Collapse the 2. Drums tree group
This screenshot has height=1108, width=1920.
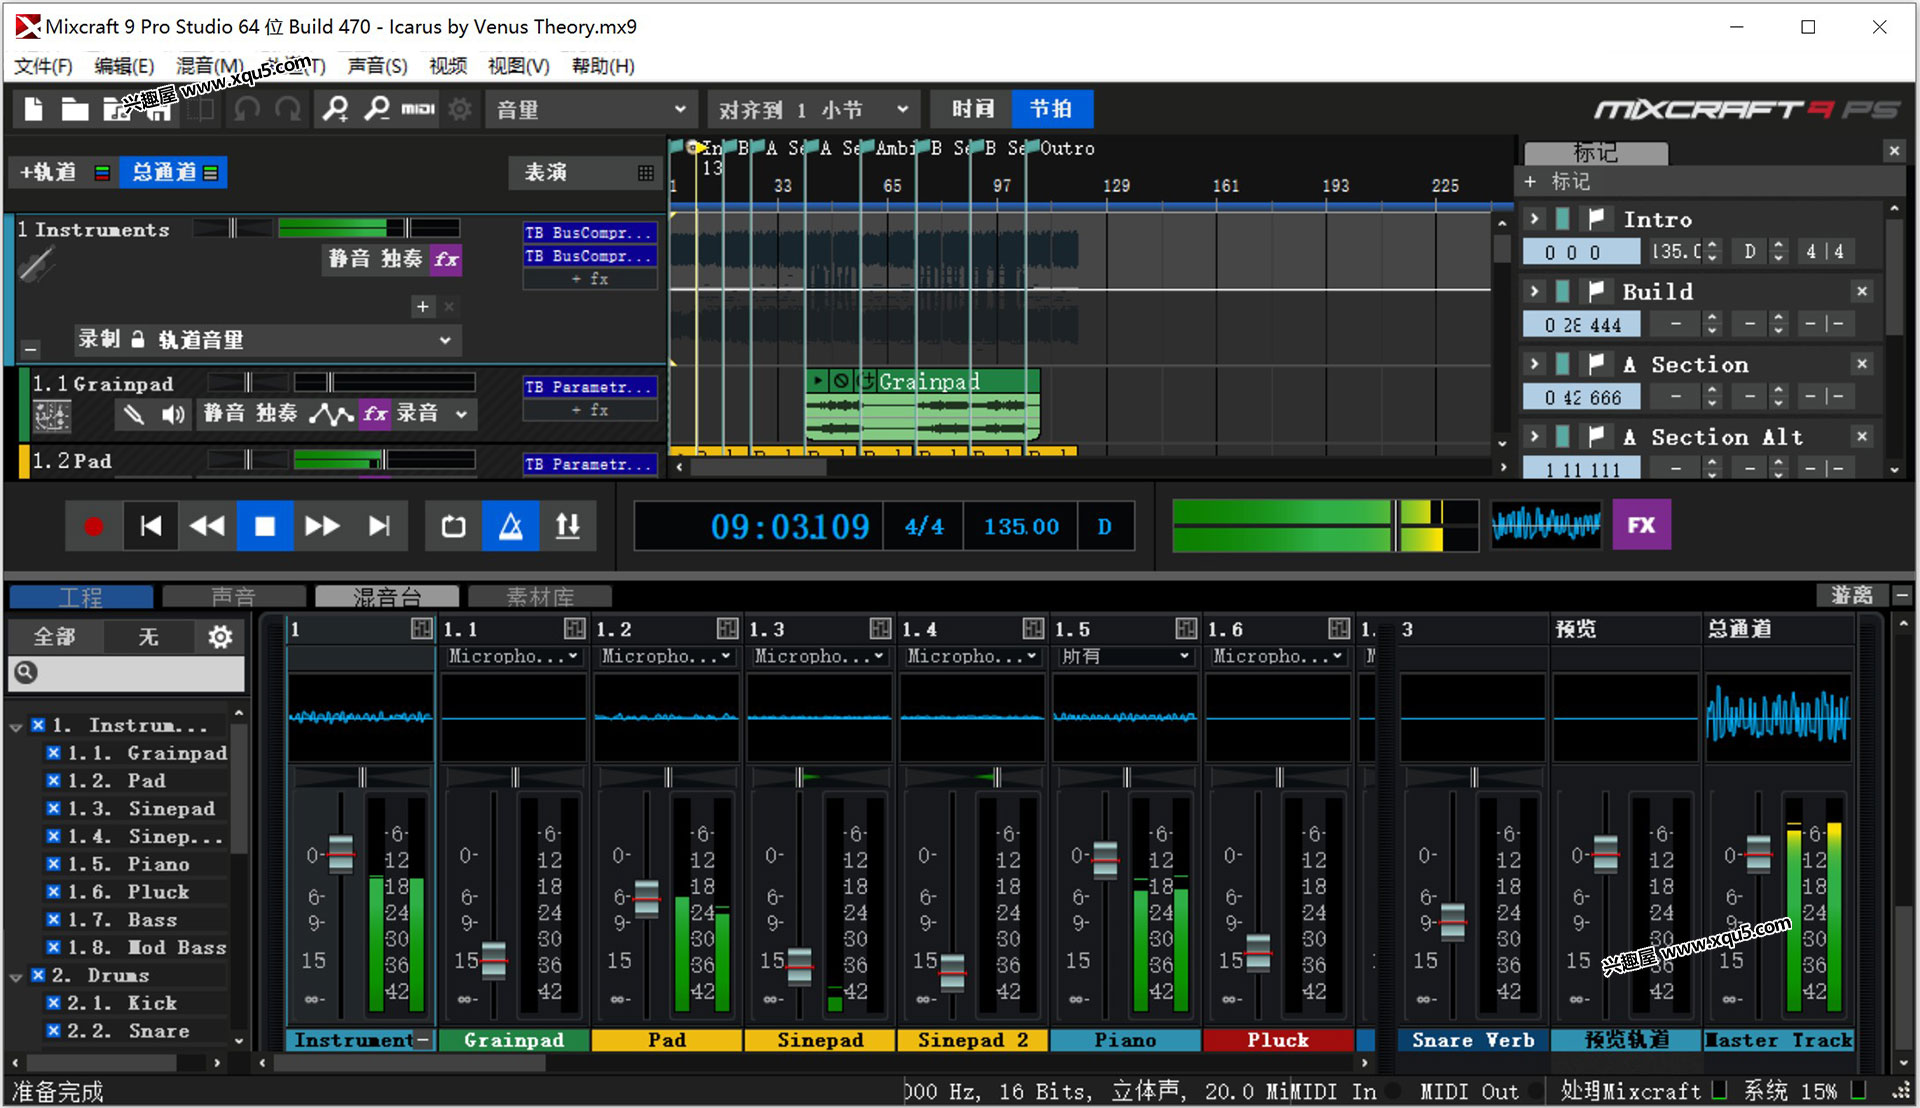16,977
